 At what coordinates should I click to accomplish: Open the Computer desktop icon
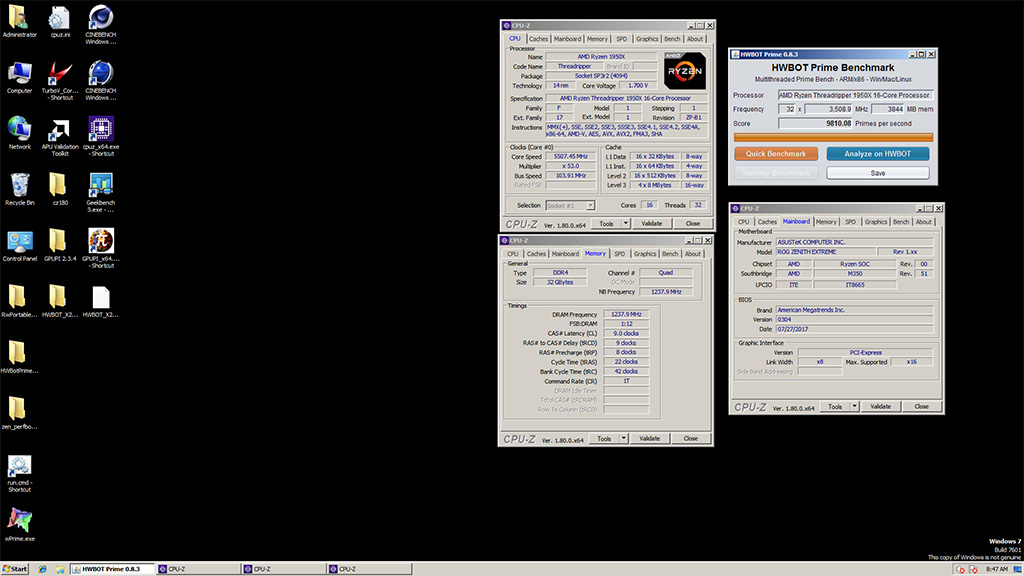tap(19, 78)
